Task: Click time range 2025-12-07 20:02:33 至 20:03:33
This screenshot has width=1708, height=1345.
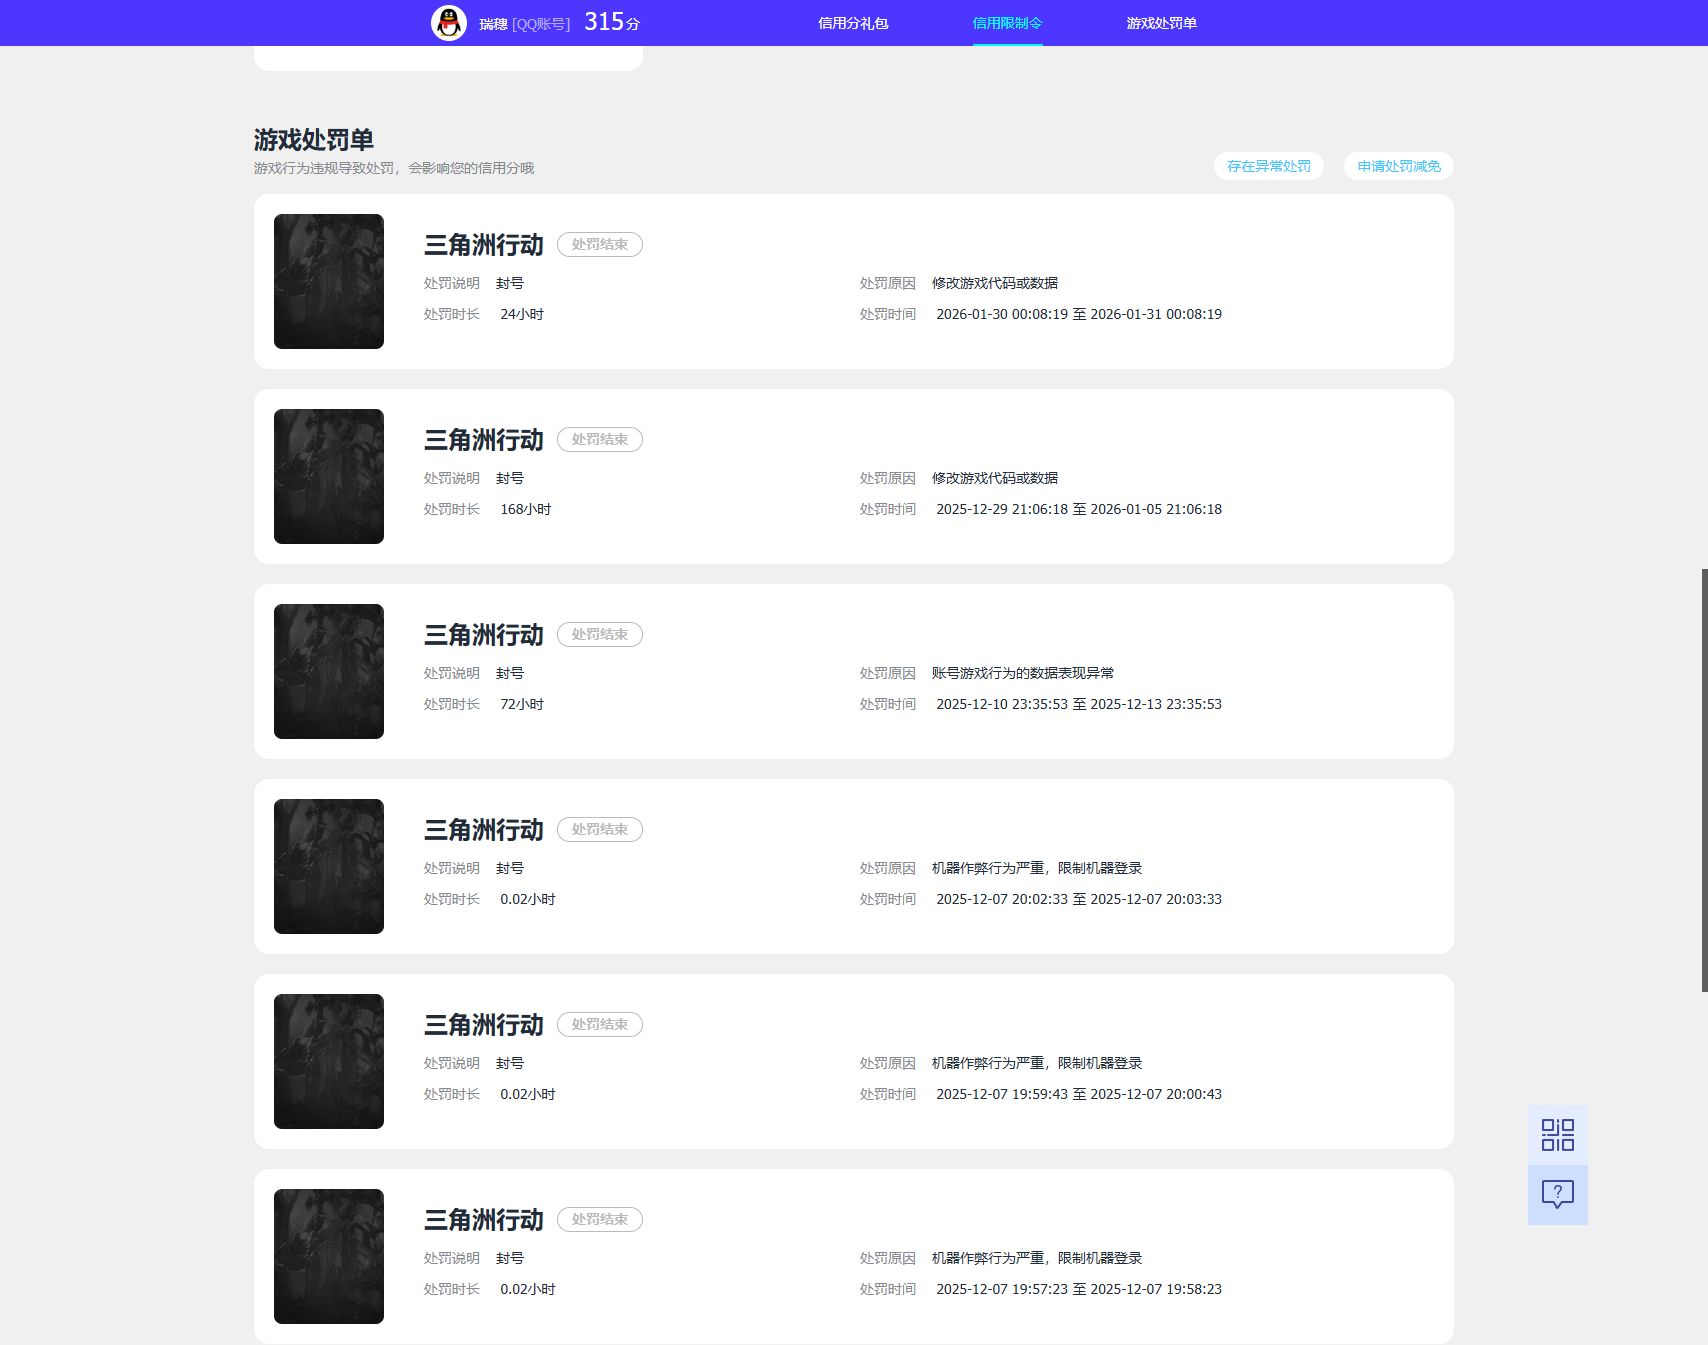Action: (1079, 899)
